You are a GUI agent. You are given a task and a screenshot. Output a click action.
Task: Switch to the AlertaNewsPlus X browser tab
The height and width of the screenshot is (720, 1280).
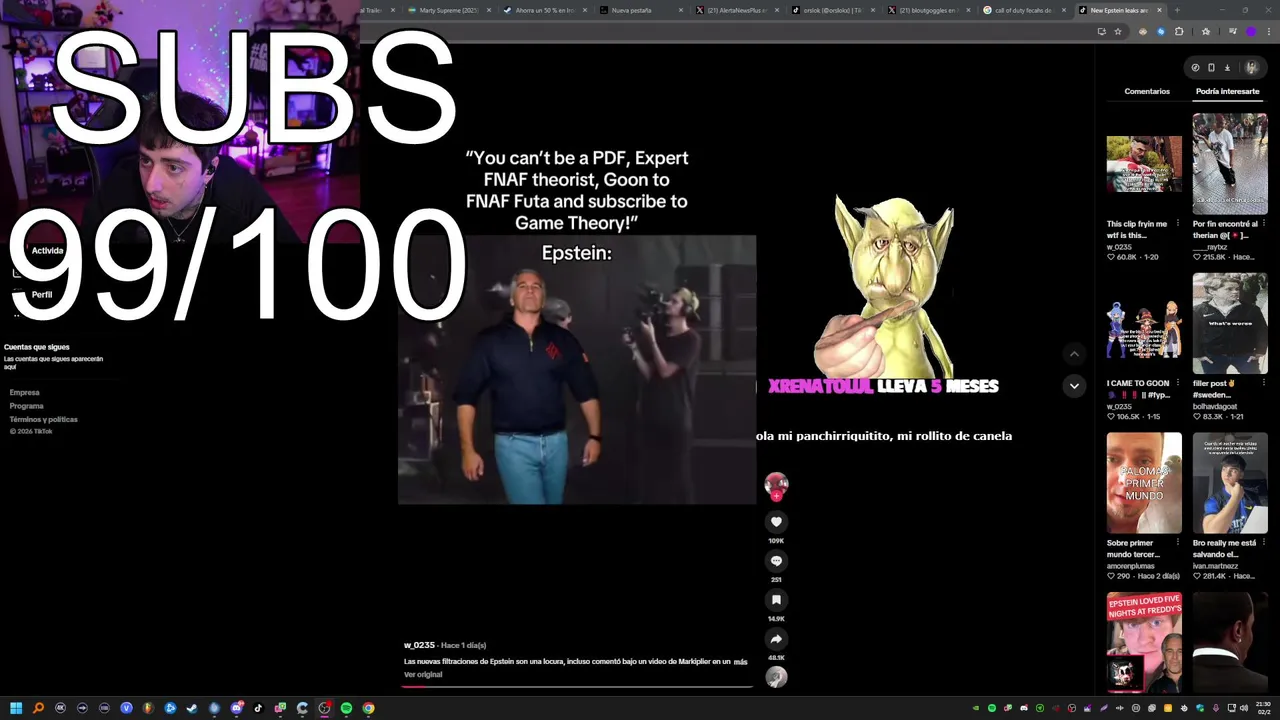pos(736,10)
